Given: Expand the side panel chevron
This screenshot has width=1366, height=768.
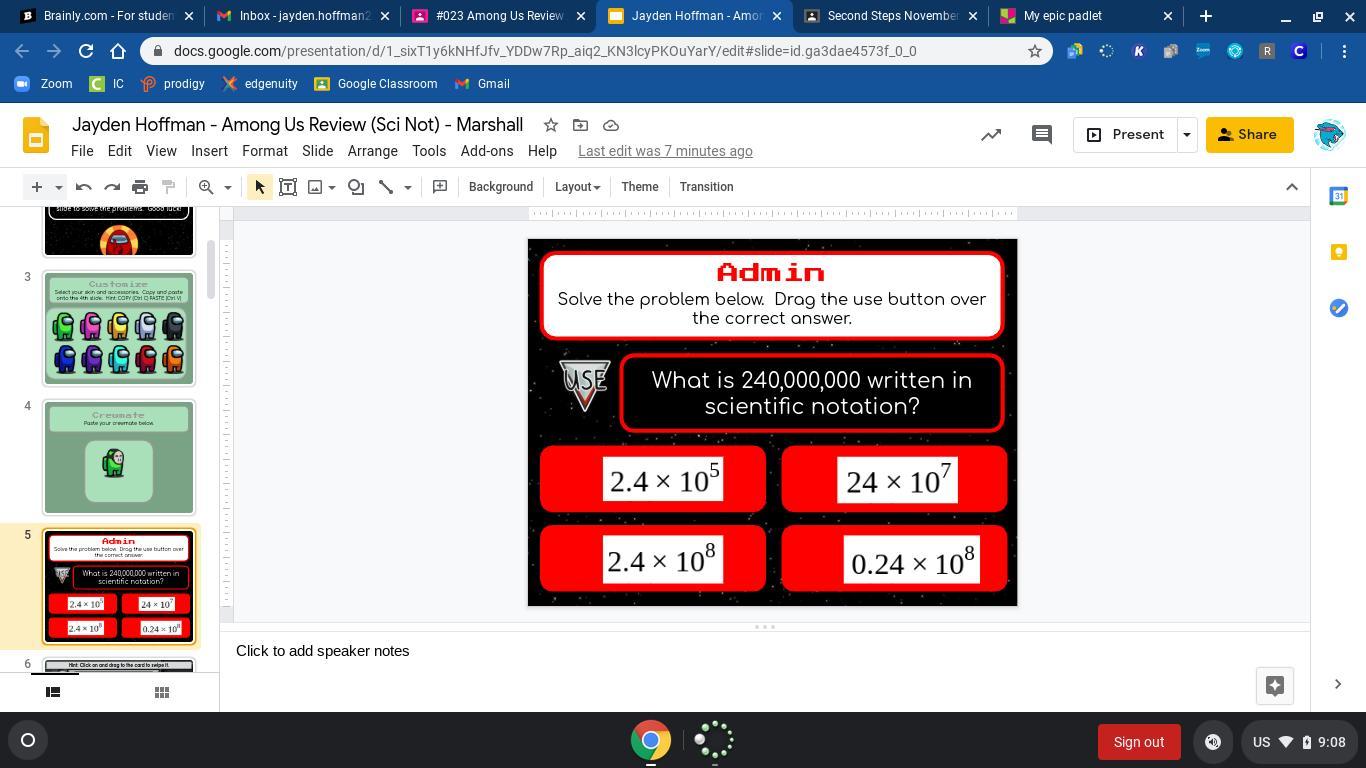Looking at the screenshot, I should click(x=1338, y=684).
